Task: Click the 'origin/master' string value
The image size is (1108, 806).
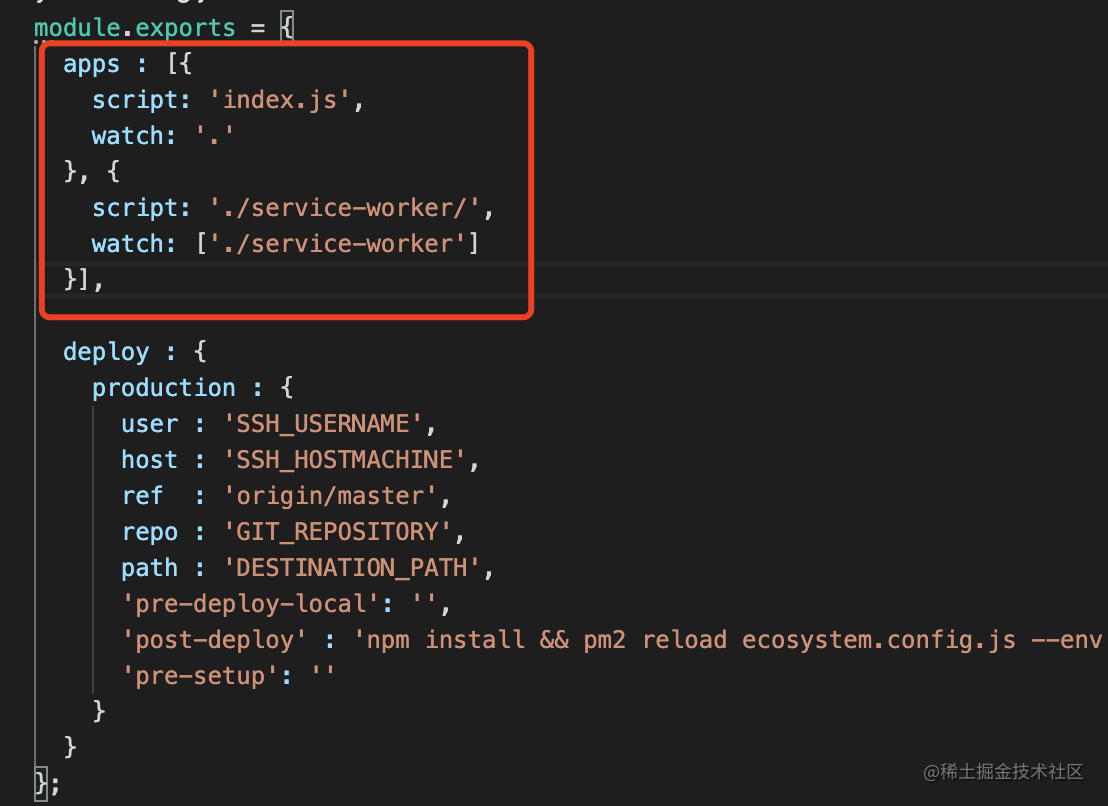Action: pos(329,496)
